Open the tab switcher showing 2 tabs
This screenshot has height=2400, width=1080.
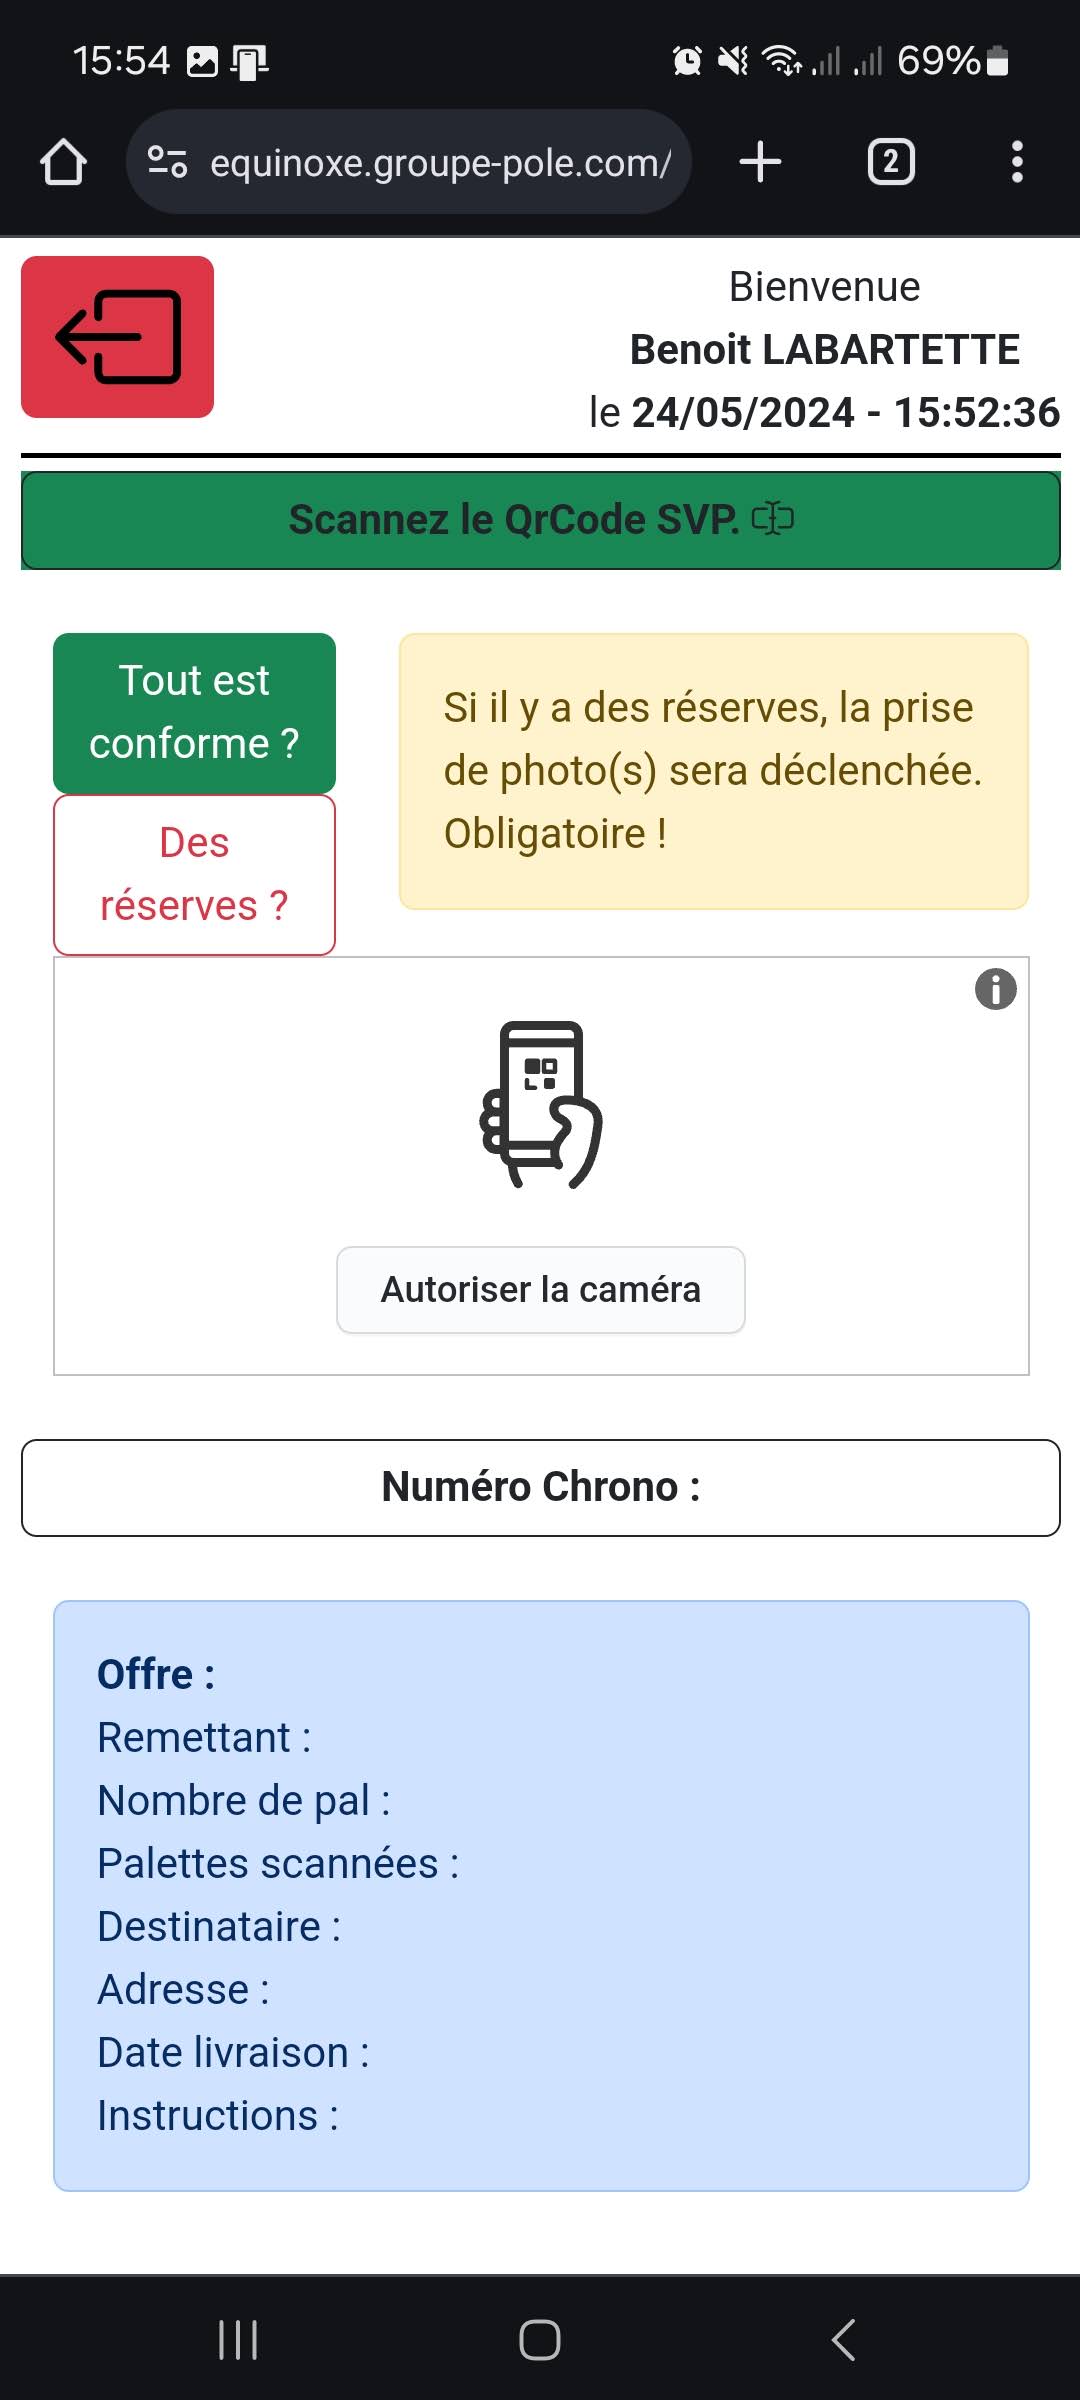pyautogui.click(x=890, y=162)
